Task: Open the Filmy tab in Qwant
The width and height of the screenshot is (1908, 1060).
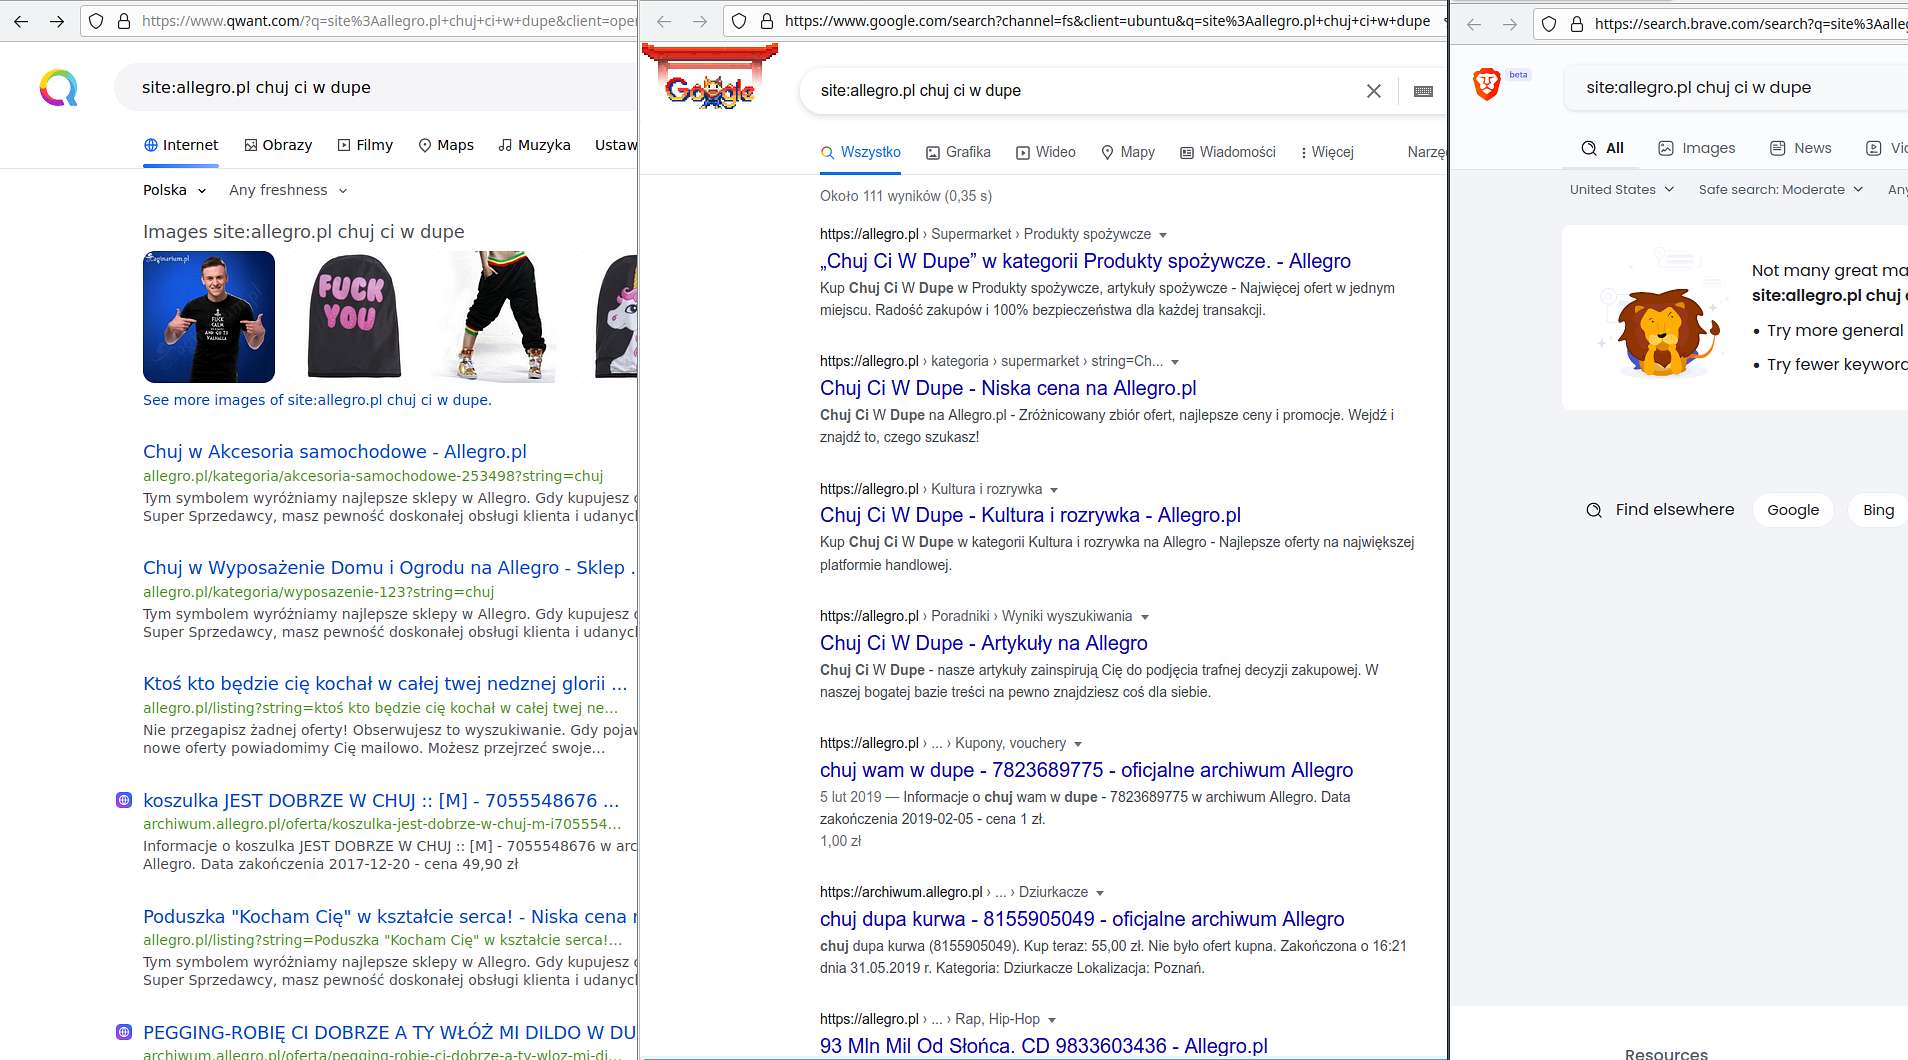Action: pos(365,145)
